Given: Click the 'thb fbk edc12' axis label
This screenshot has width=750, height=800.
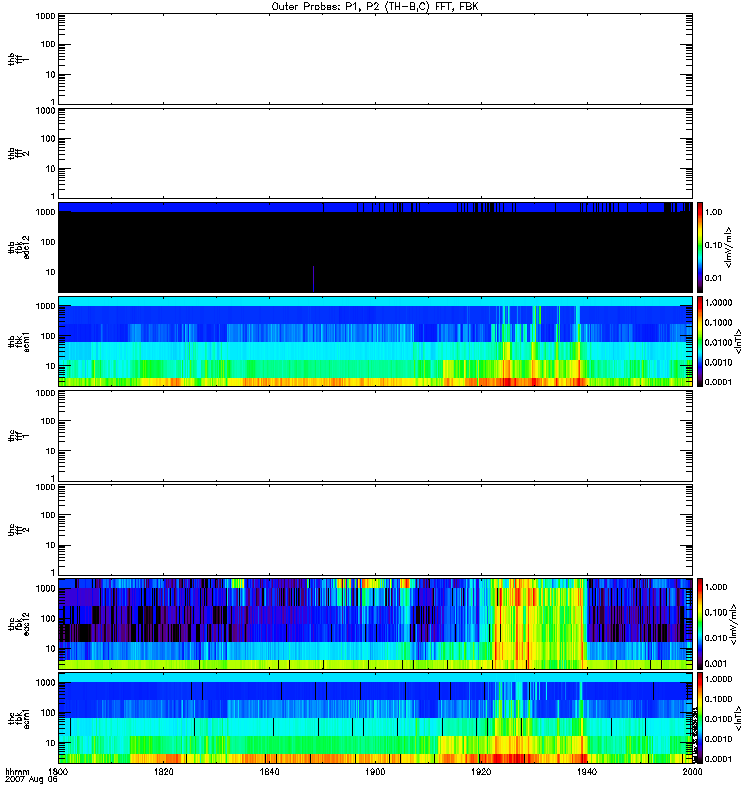Looking at the screenshot, I should coord(18,247).
